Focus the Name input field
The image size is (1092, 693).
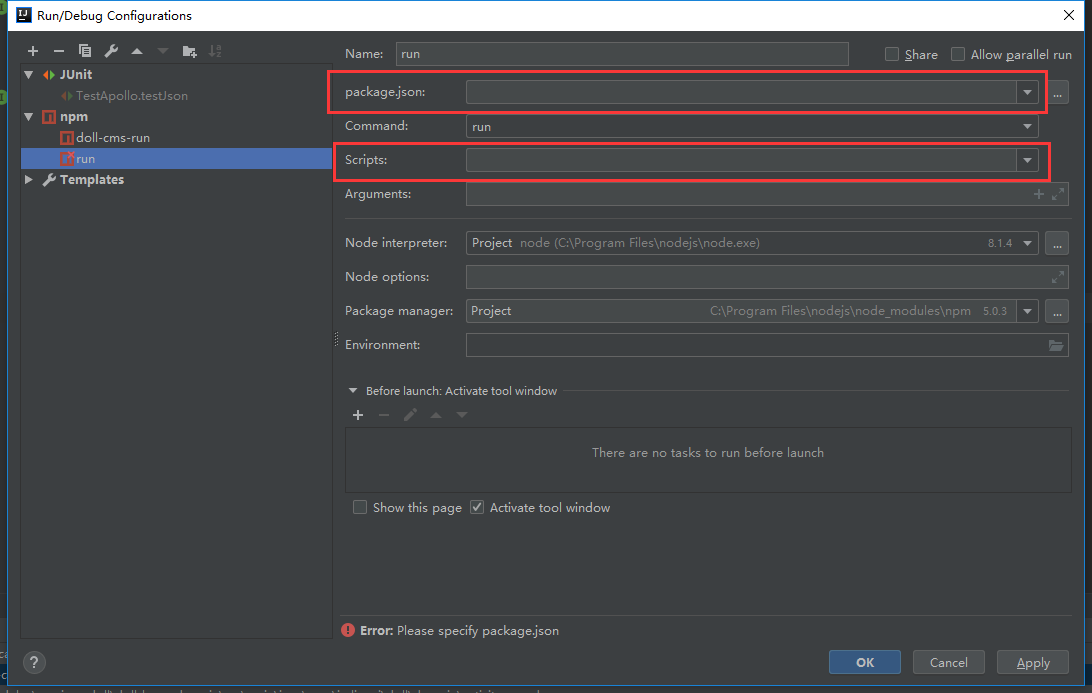coord(622,54)
